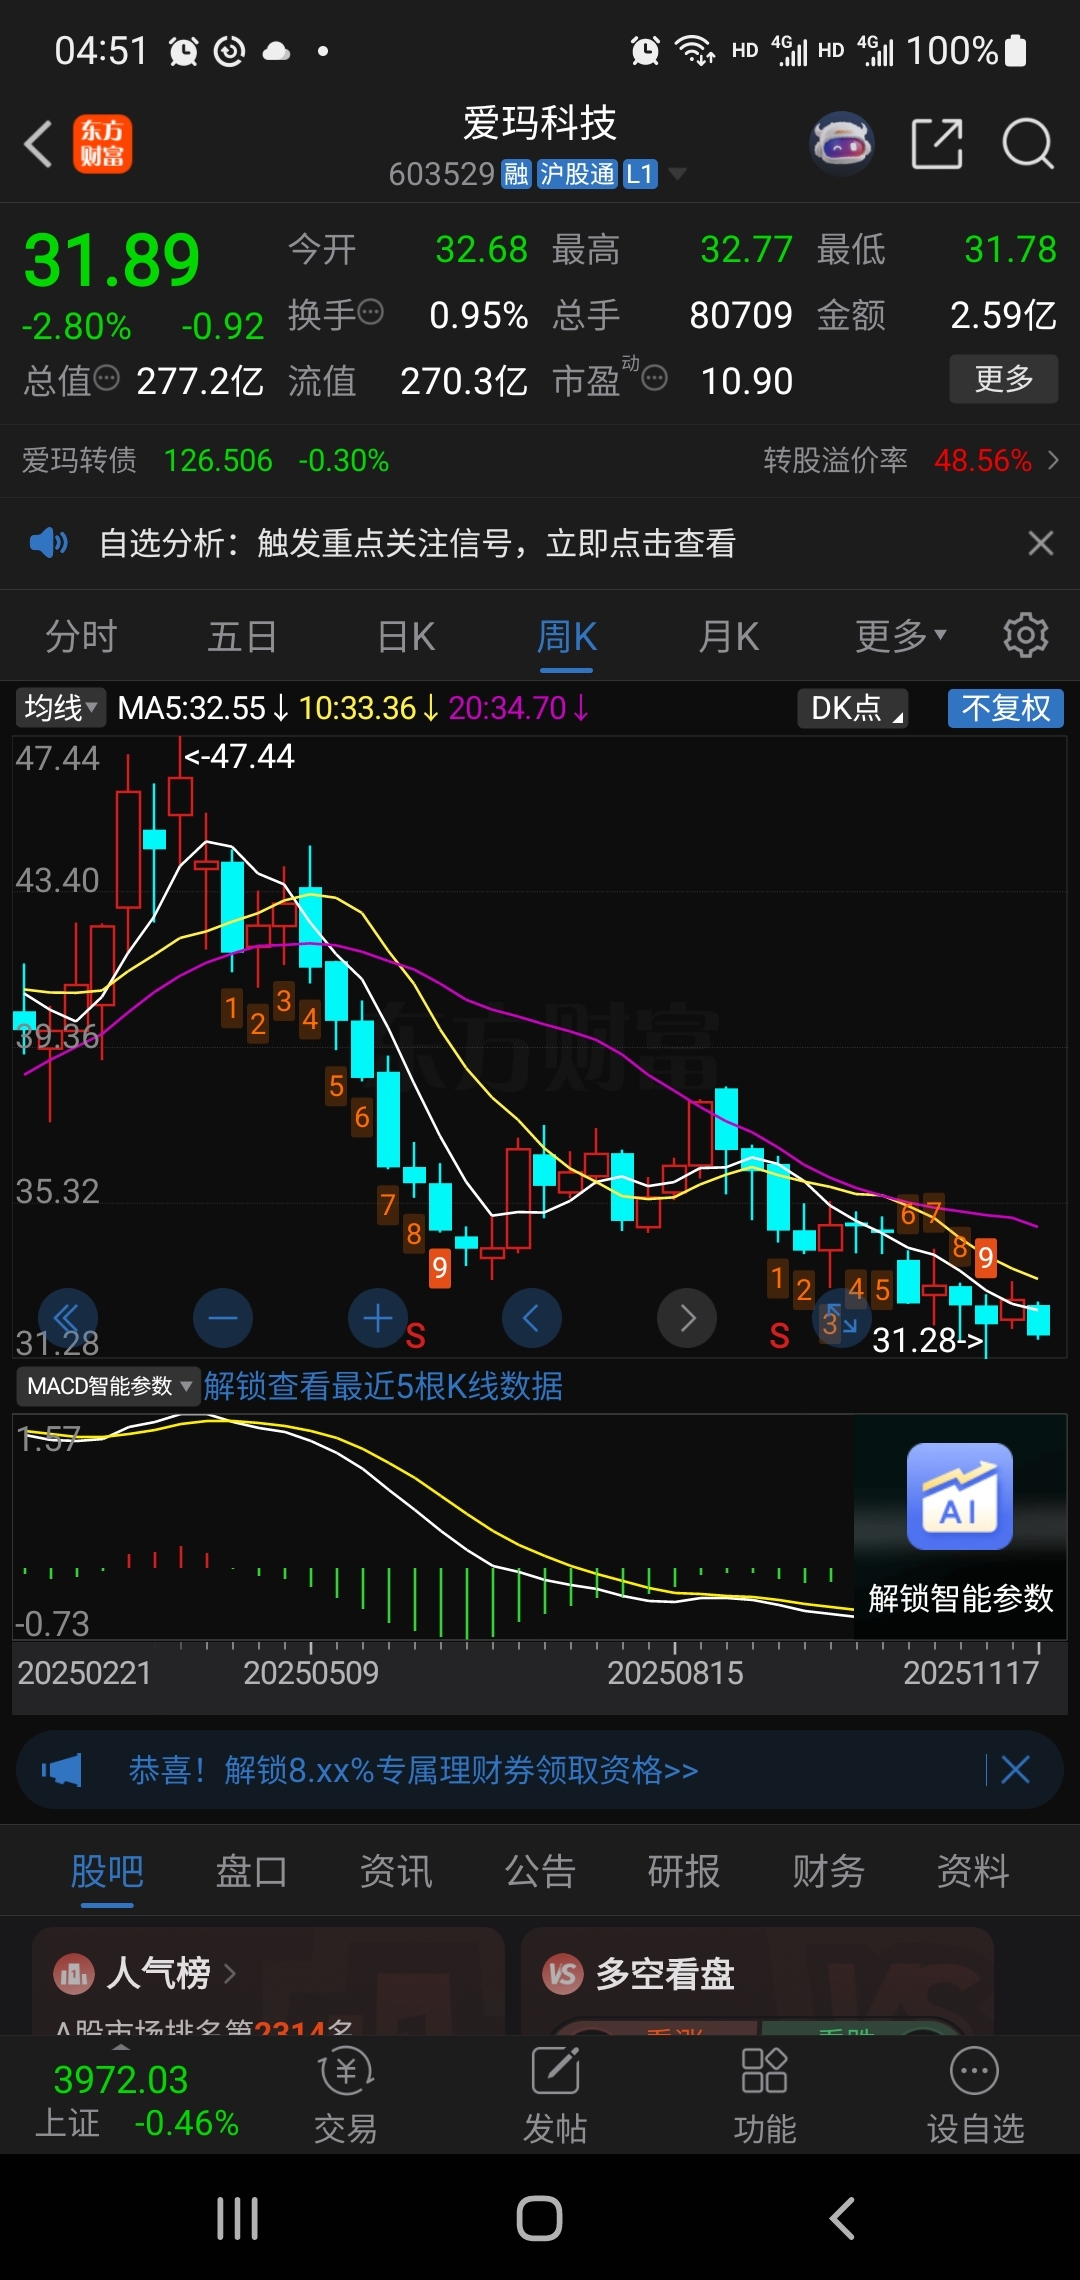This screenshot has height=2280, width=1080.
Task: Switch to 日K chart tab
Action: pos(406,636)
